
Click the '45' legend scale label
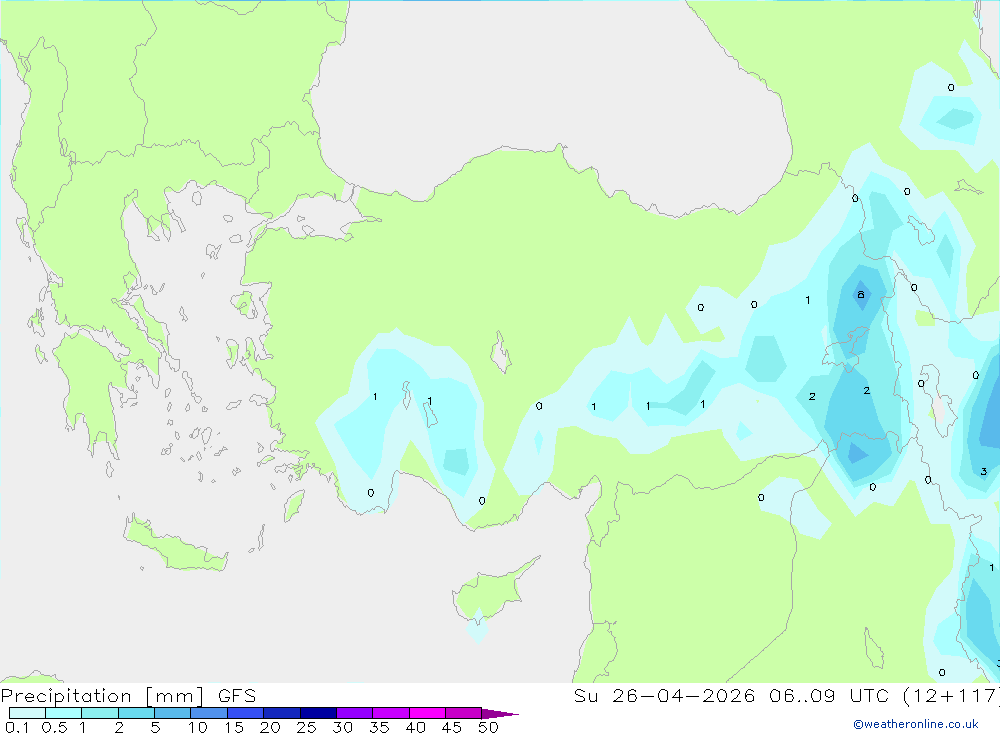click(452, 727)
